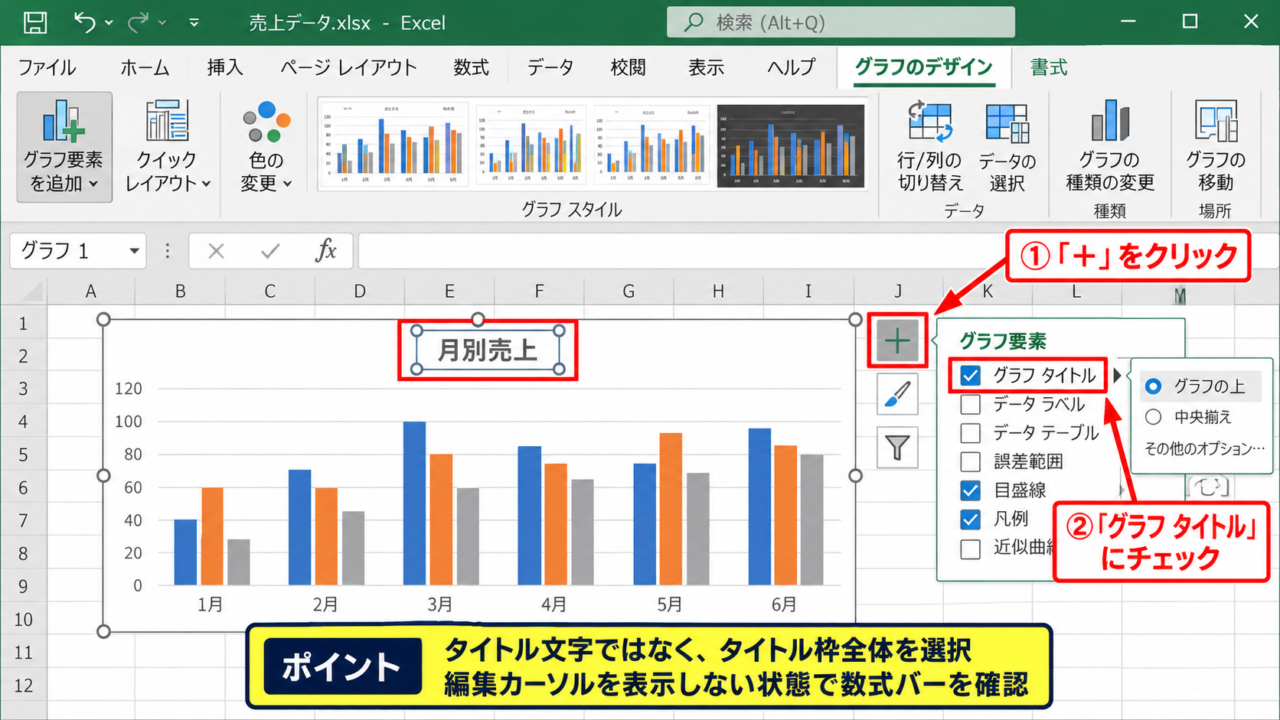Open the 書式 ribbon tab
This screenshot has width=1280, height=720.
click(1049, 68)
